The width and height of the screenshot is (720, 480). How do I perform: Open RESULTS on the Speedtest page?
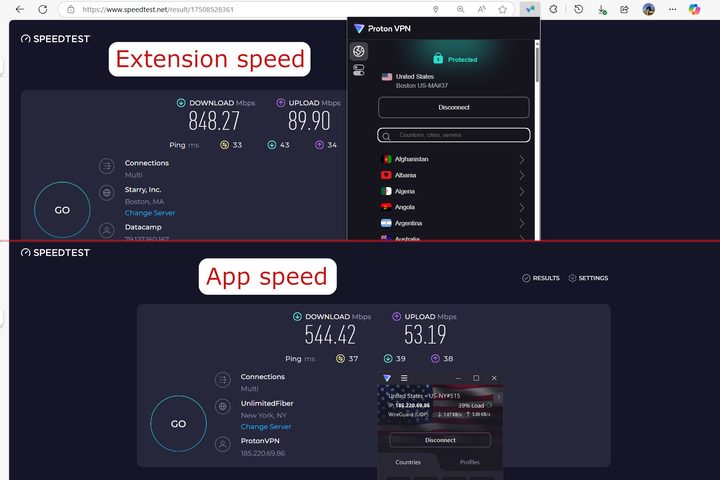[541, 278]
